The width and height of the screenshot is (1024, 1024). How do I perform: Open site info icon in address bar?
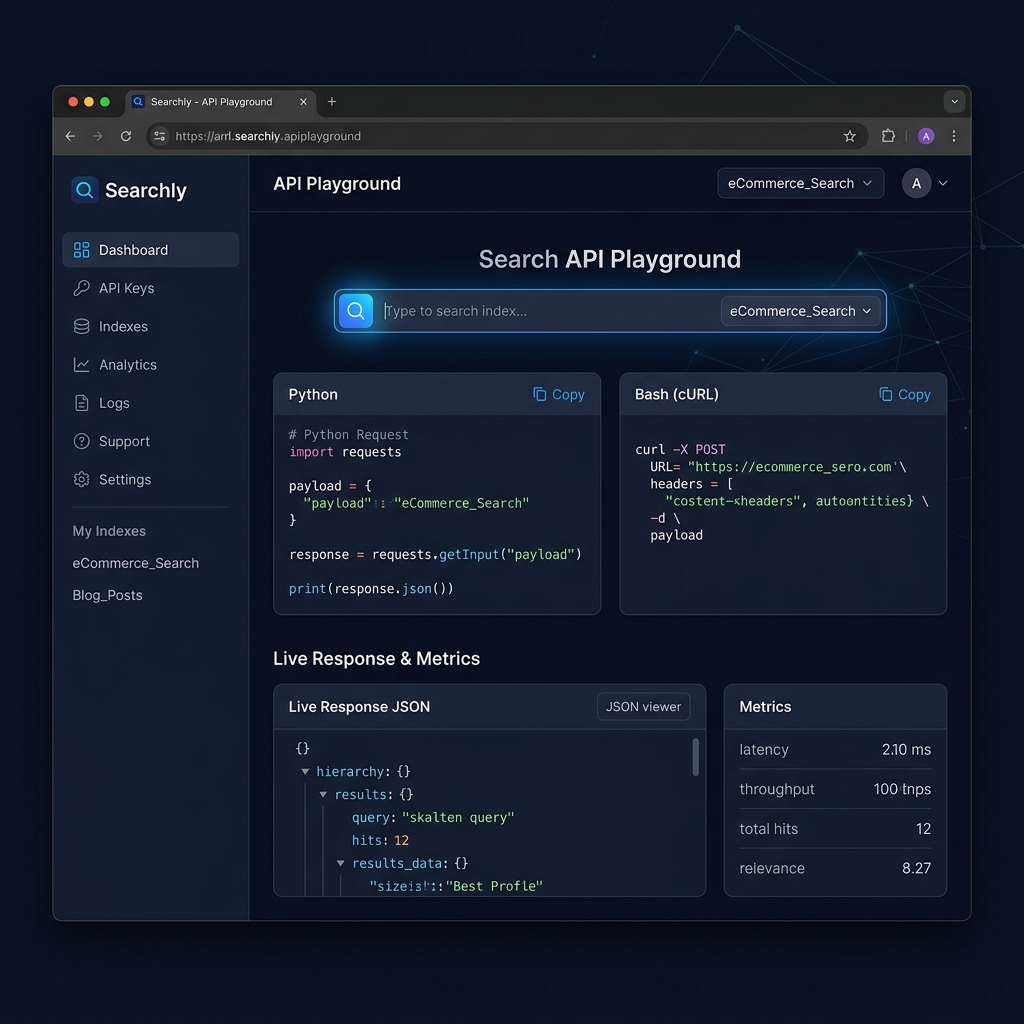tap(159, 136)
